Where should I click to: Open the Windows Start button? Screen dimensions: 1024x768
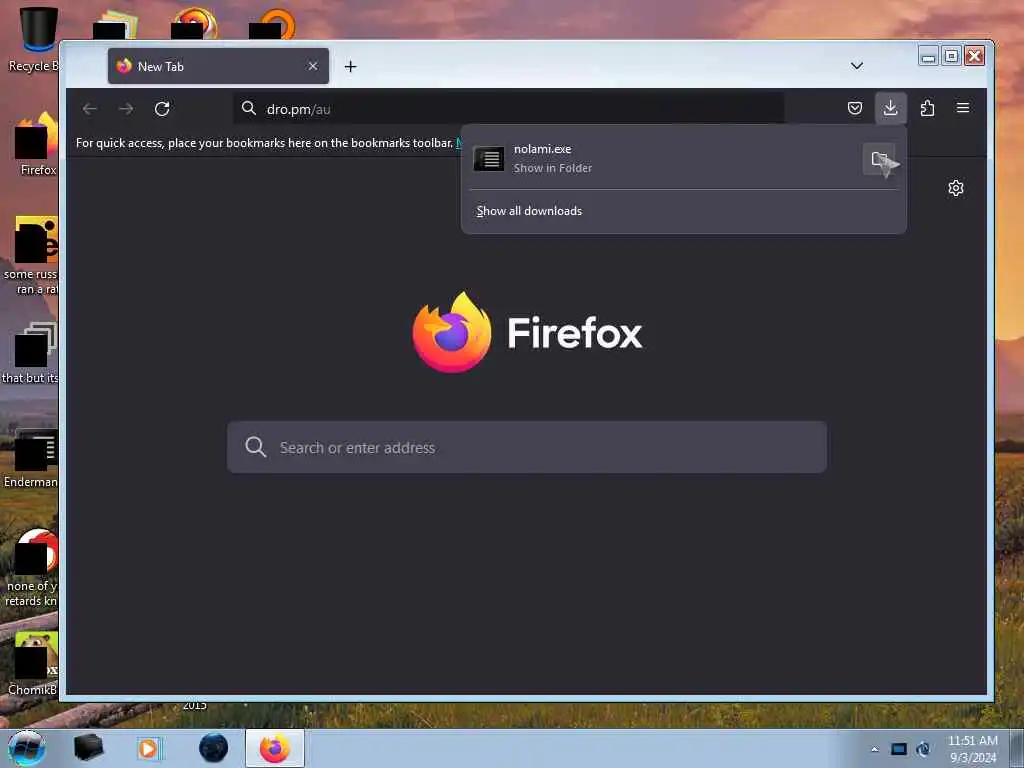pos(27,748)
